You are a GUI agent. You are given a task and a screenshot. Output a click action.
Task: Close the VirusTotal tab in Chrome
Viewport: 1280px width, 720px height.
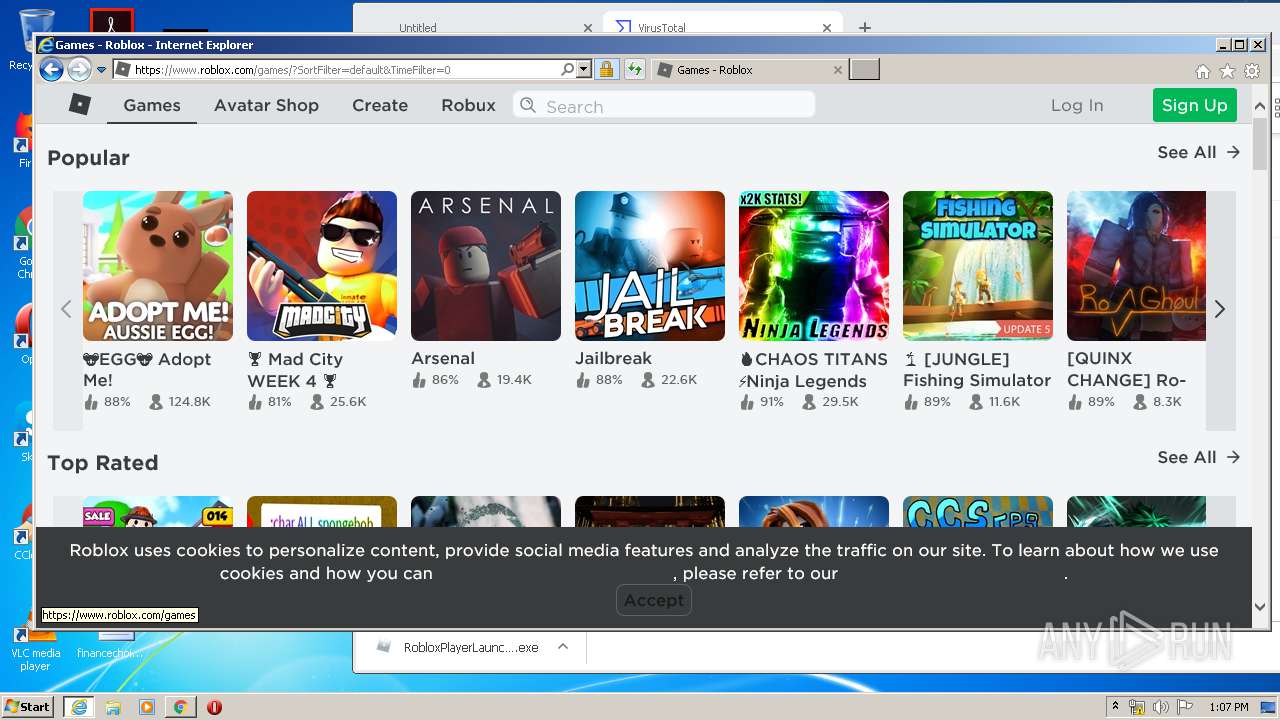827,28
